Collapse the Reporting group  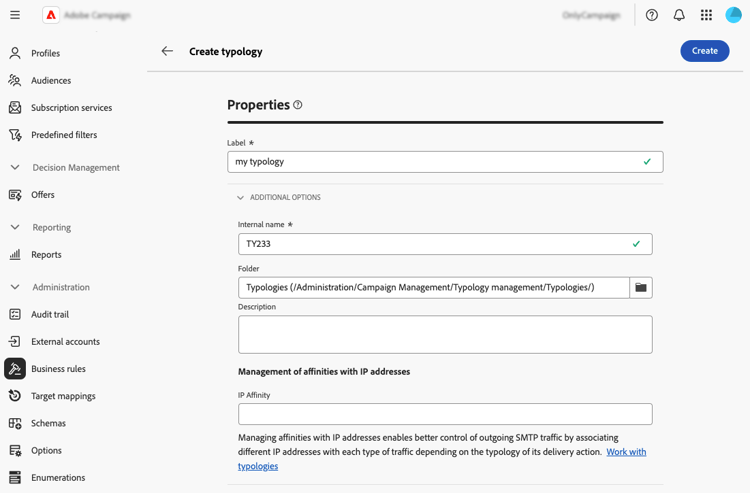[x=15, y=227]
